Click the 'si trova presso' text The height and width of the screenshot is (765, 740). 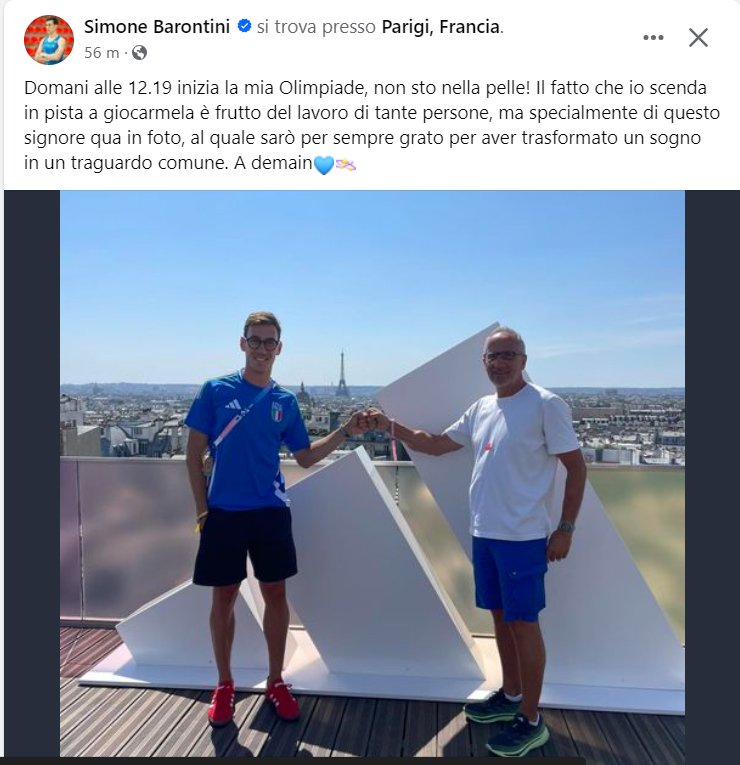click(x=316, y=27)
